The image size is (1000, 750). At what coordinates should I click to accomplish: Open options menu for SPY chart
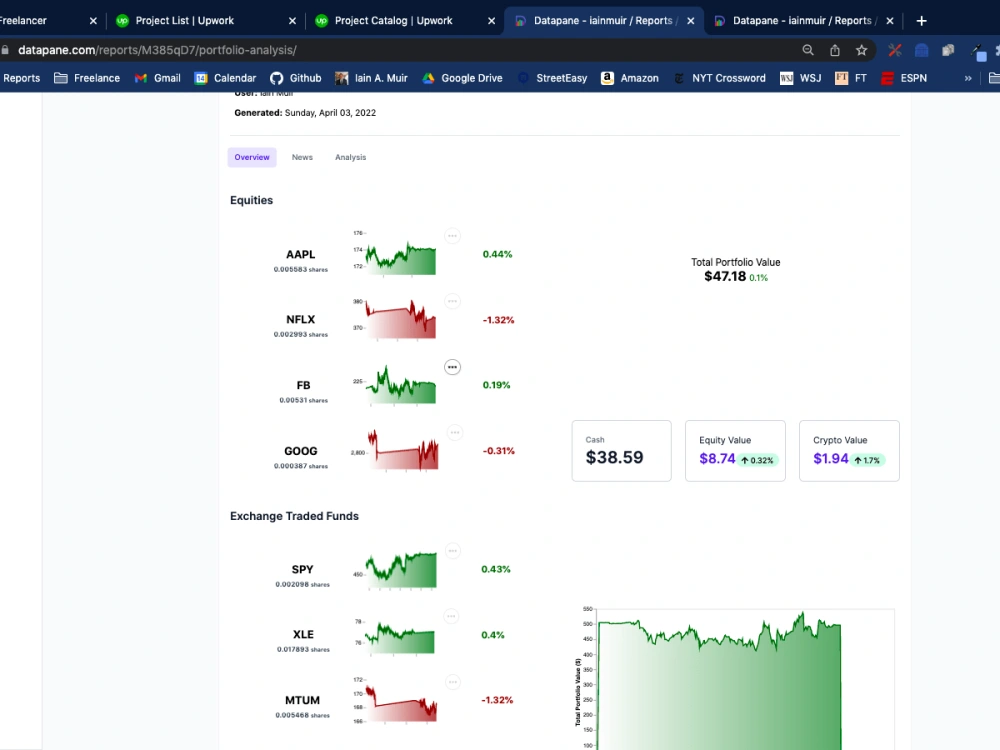(453, 551)
